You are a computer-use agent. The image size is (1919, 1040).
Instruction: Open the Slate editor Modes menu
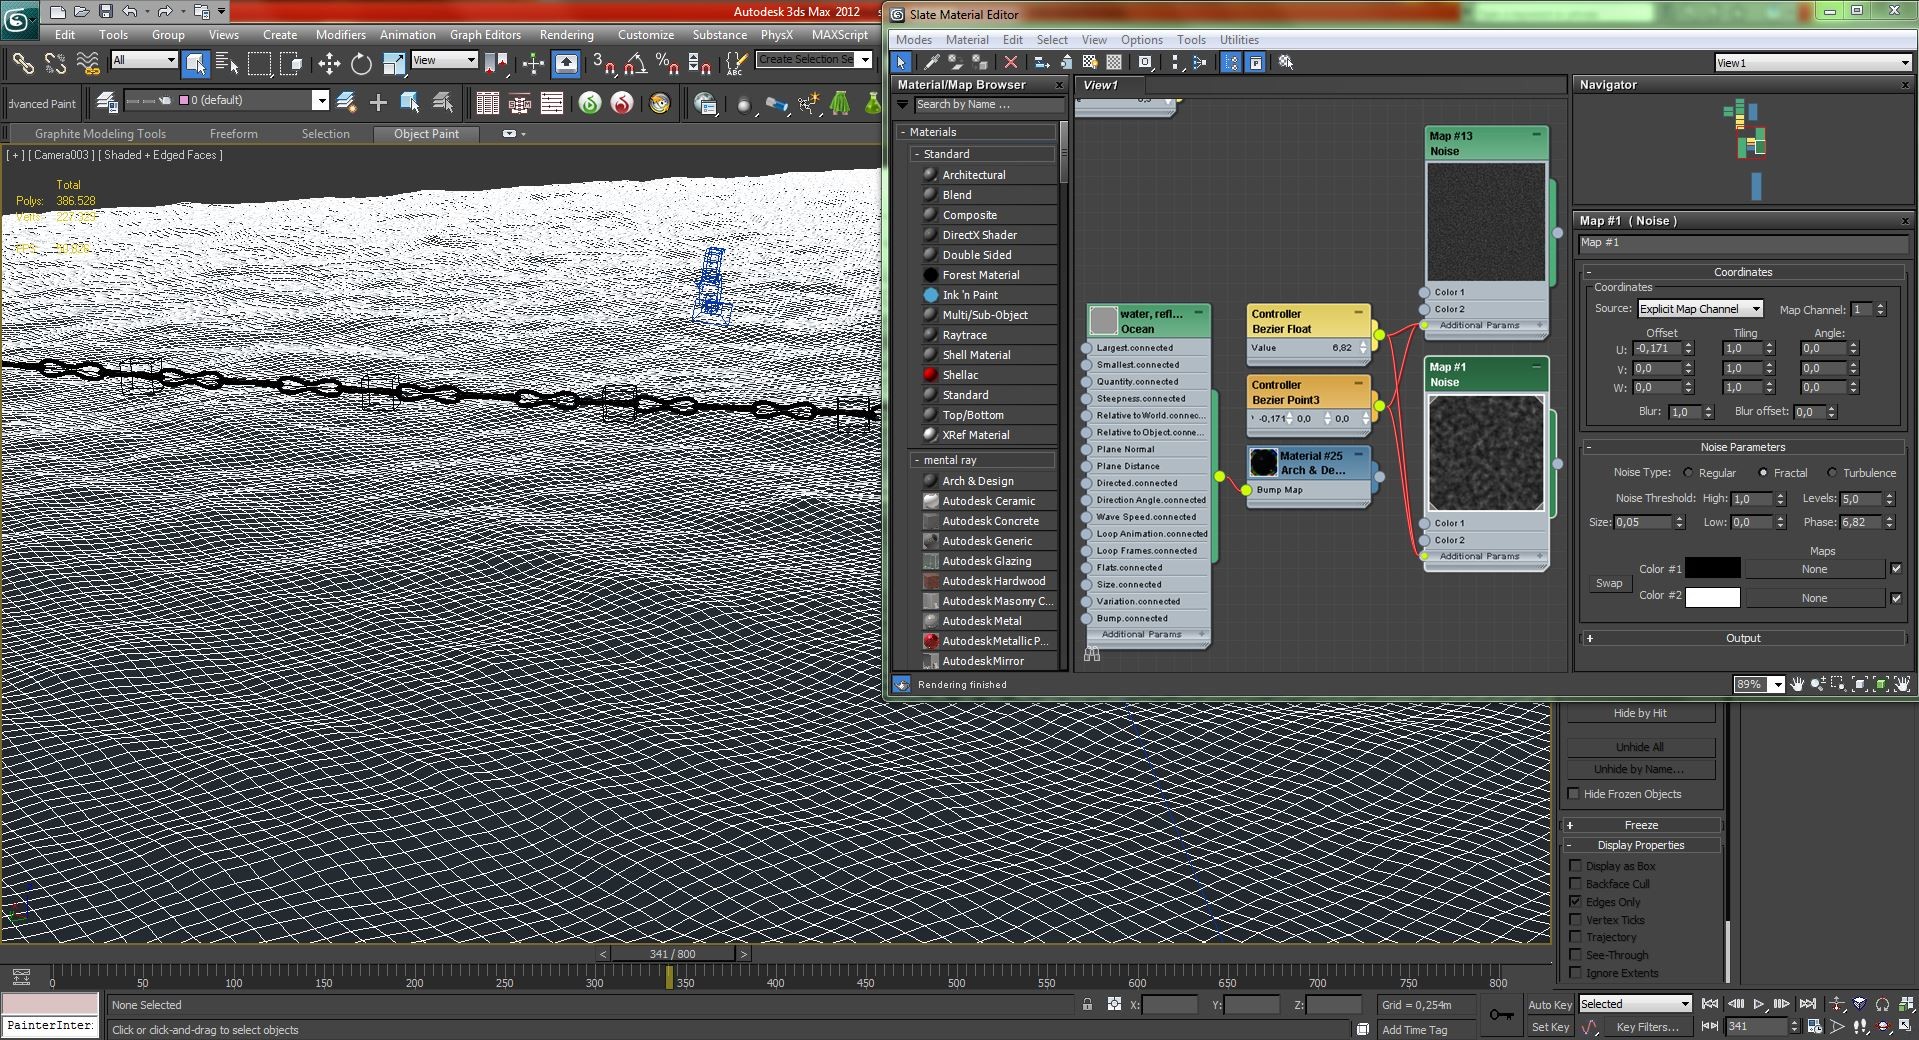tap(913, 40)
